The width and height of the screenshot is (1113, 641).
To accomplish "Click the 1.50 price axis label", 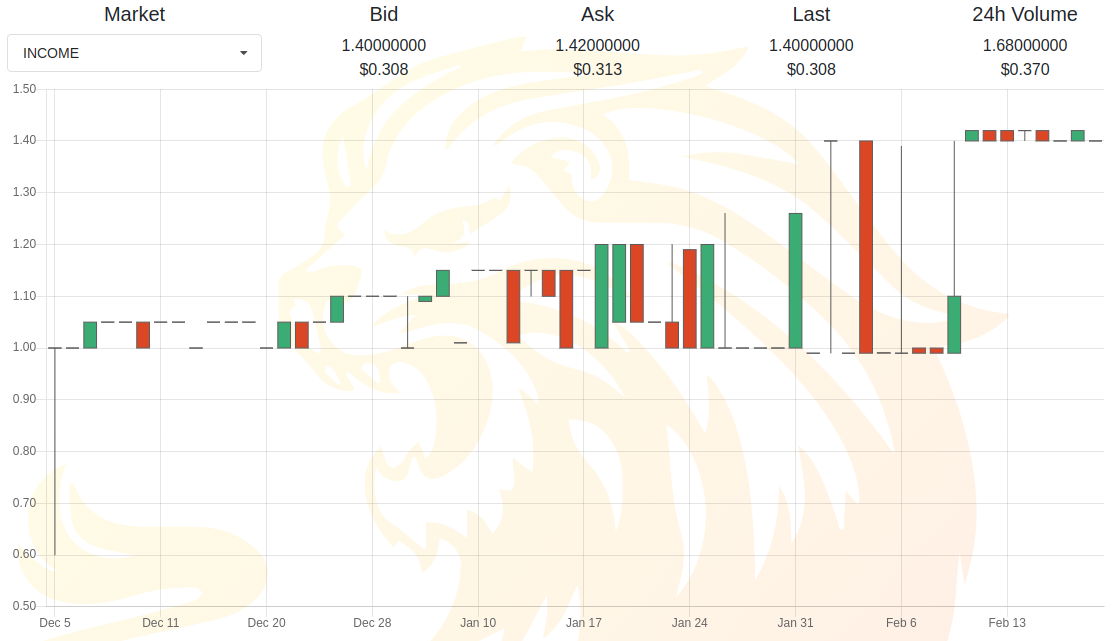I will (24, 89).
